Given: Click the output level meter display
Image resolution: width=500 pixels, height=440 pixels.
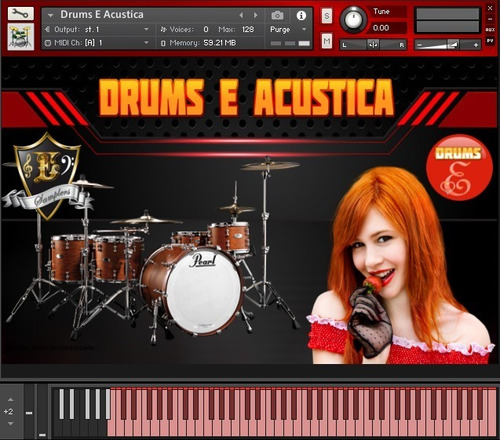Looking at the screenshot, I should [448, 20].
